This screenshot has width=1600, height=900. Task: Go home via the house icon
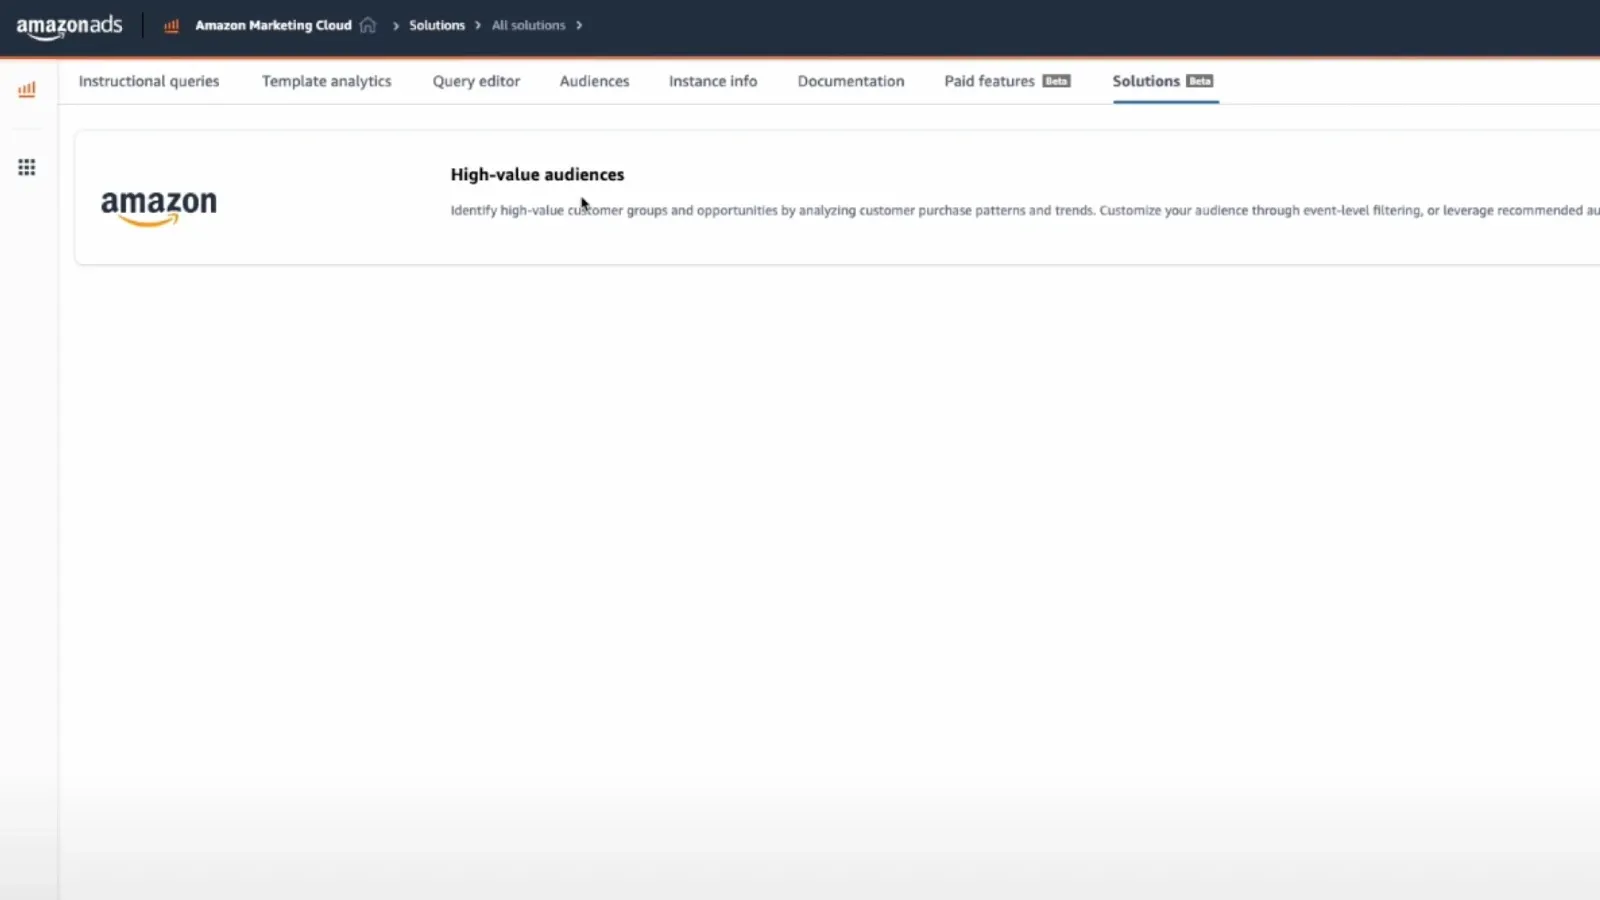368,25
